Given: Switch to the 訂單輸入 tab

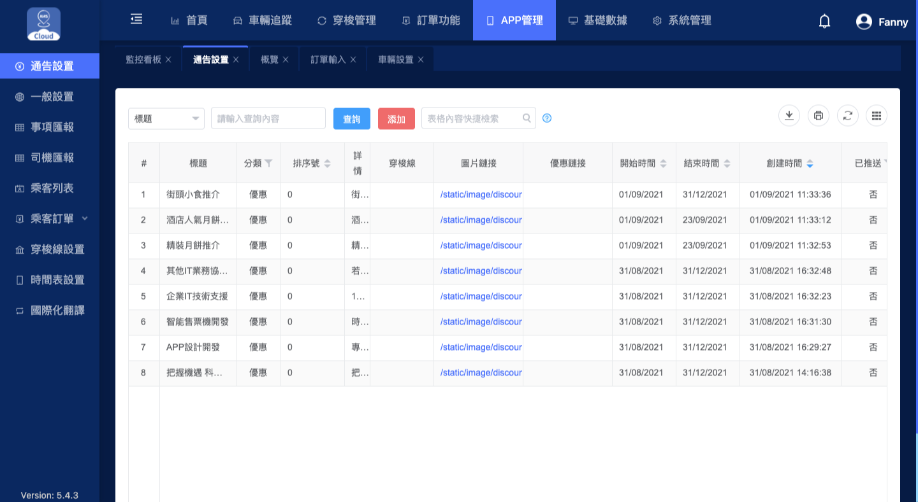Looking at the screenshot, I should [327, 60].
